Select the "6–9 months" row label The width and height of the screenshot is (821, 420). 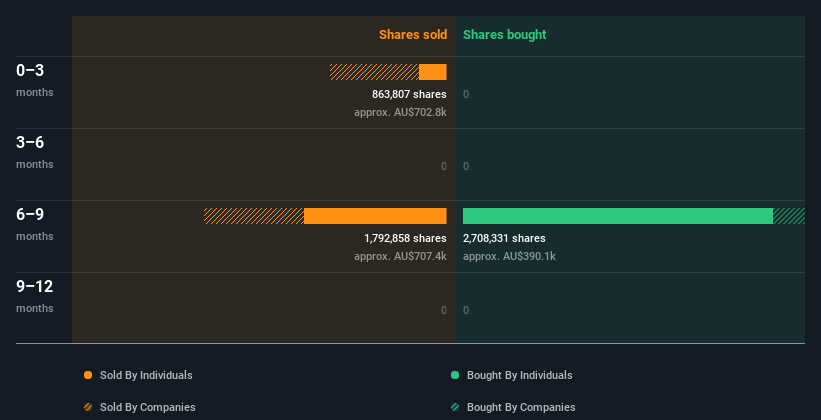click(x=35, y=223)
